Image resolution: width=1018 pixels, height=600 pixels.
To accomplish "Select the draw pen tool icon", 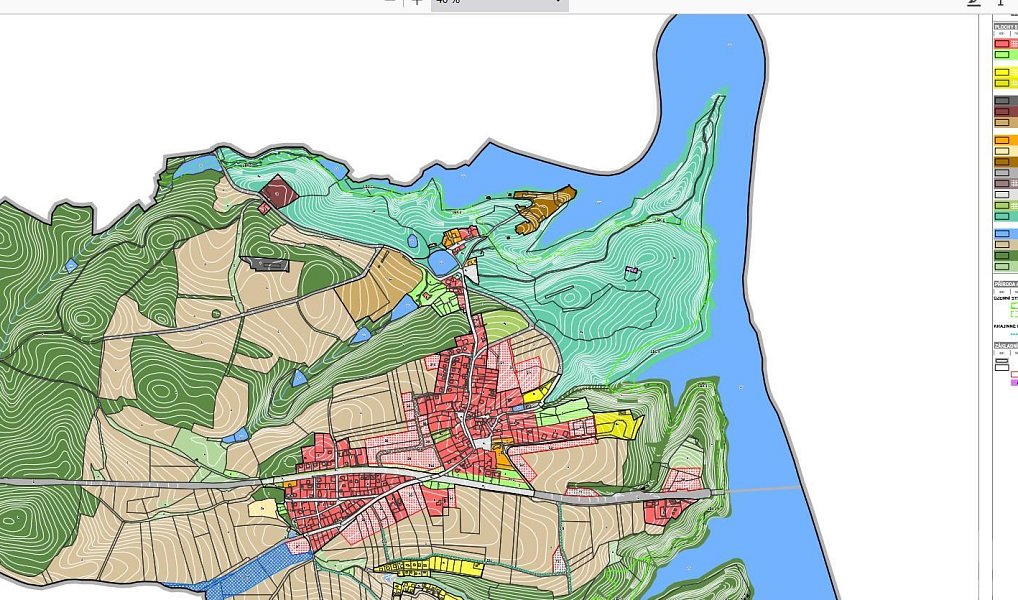I will 973,3.
